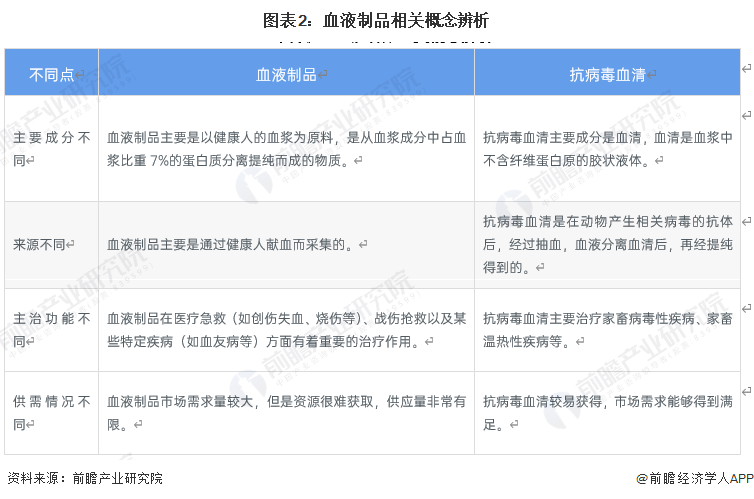The width and height of the screenshot is (754, 499).
Task: Click the 主要成分不同 row label
Action: coord(51,148)
